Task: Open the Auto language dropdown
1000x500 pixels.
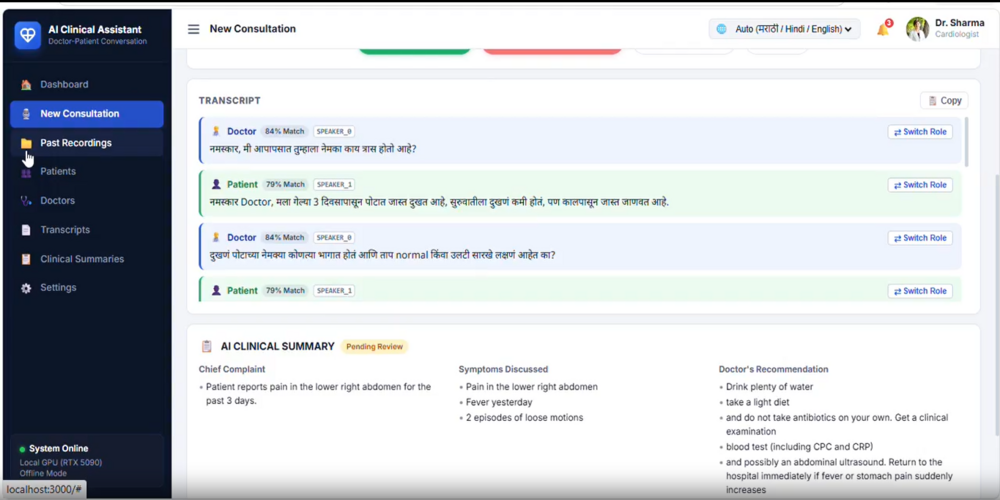Action: pos(784,29)
